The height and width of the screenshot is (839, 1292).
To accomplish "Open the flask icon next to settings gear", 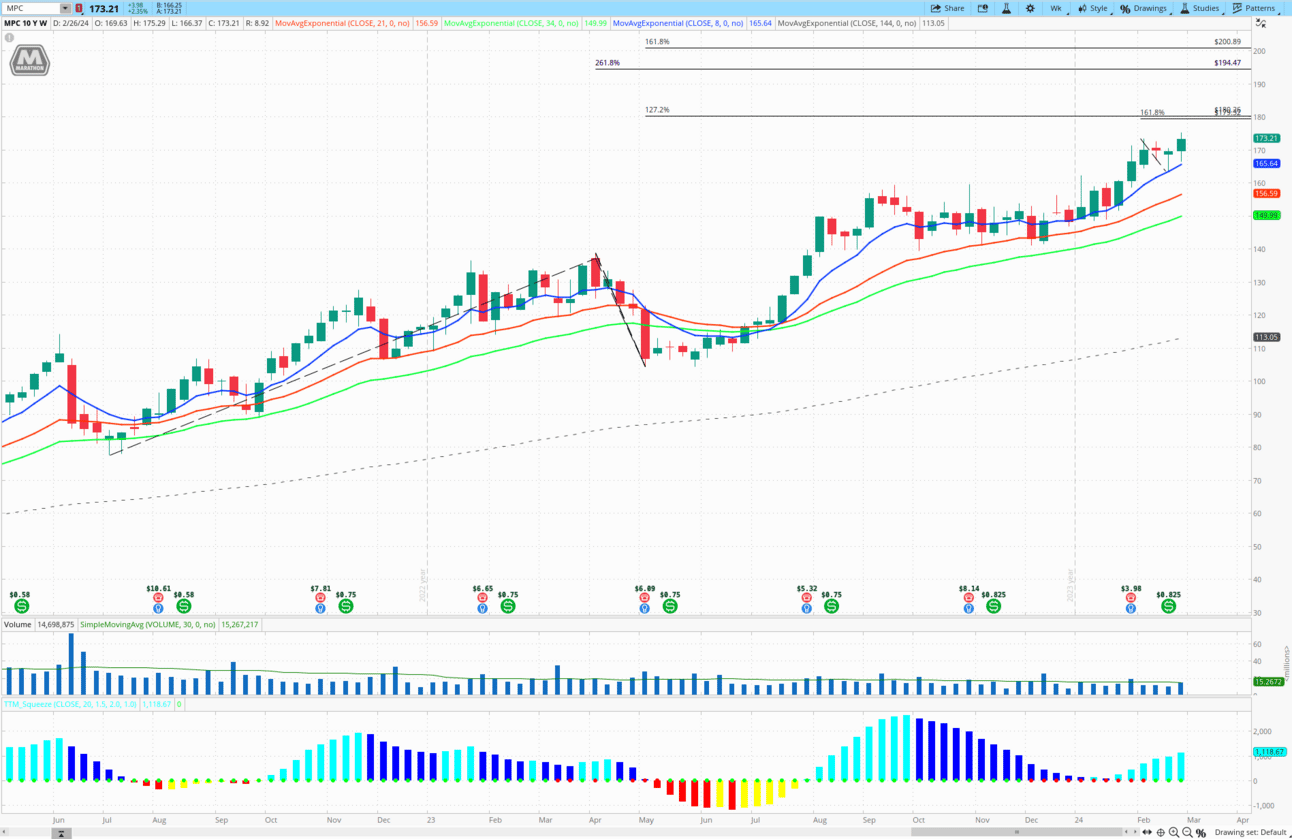I will pyautogui.click(x=1006, y=8).
